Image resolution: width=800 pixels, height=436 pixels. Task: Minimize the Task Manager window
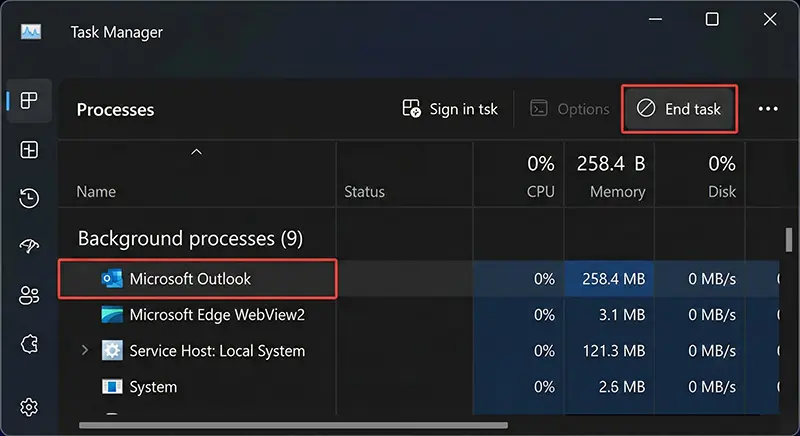tap(655, 19)
